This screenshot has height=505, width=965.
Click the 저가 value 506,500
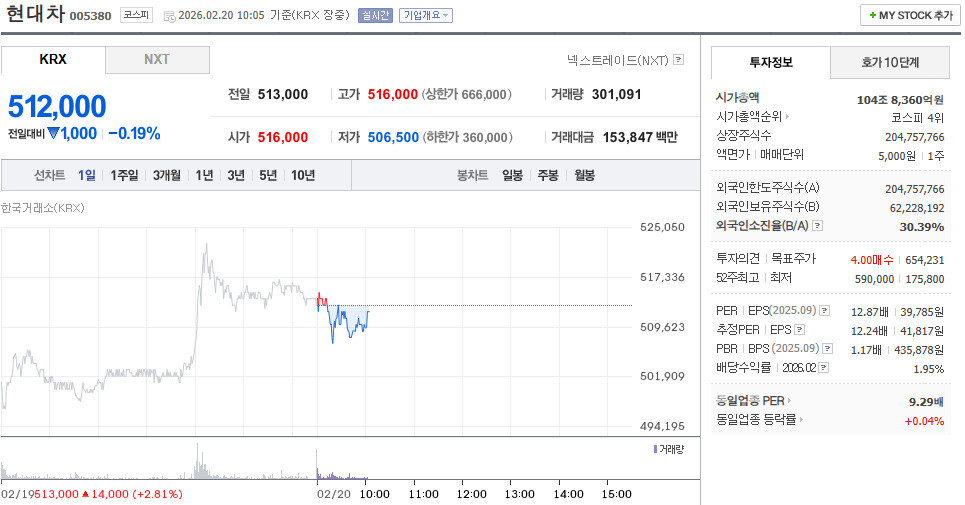coord(393,137)
